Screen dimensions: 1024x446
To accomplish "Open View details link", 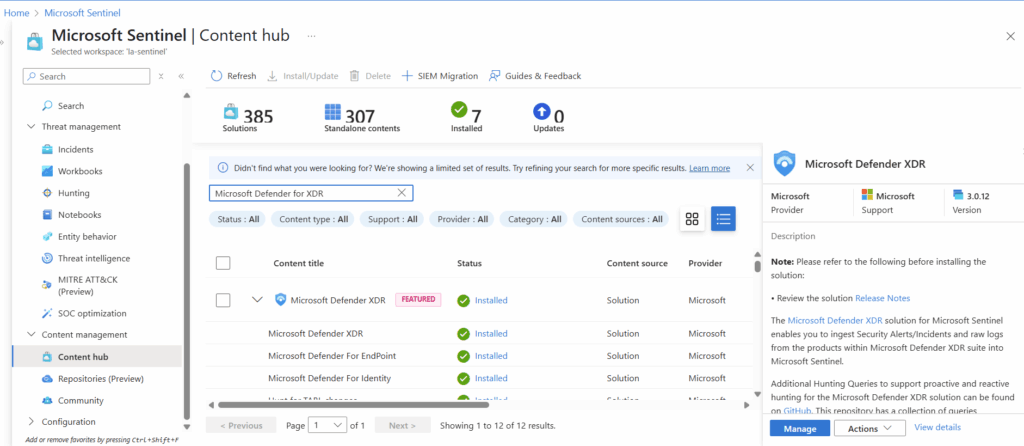I will (x=937, y=427).
